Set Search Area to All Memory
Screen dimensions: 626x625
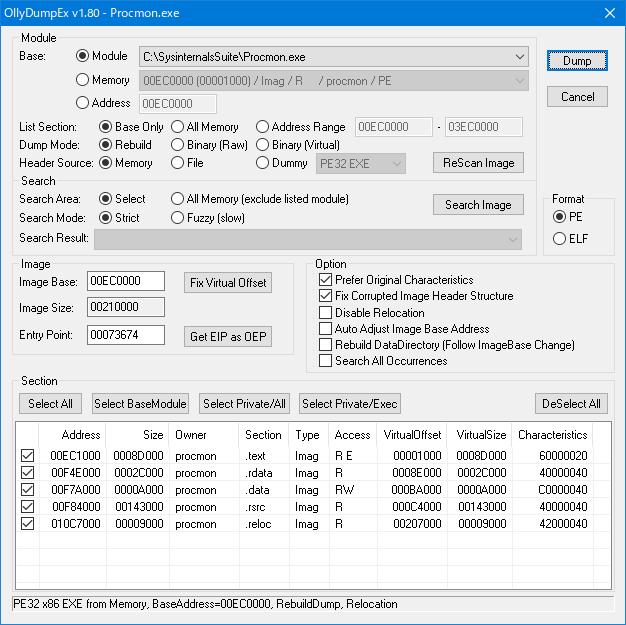(177, 199)
